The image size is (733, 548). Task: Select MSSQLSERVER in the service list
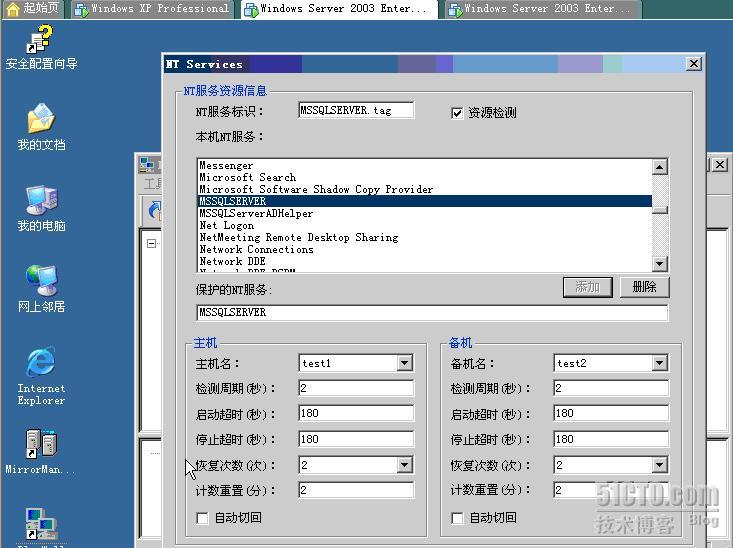point(425,201)
